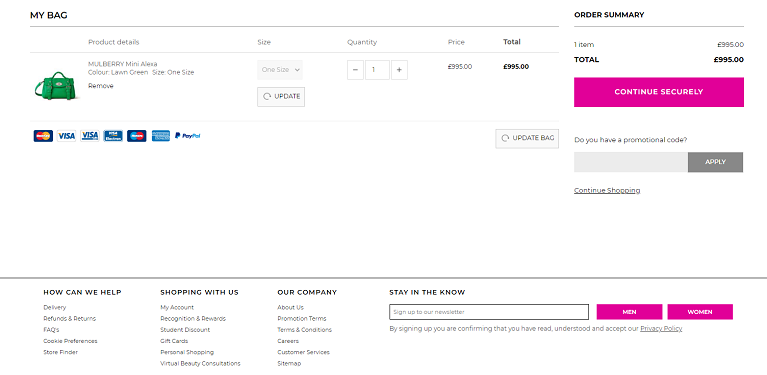Click the 'Colour: Lawn Green' product text
The image size is (767, 375).
tap(118, 72)
